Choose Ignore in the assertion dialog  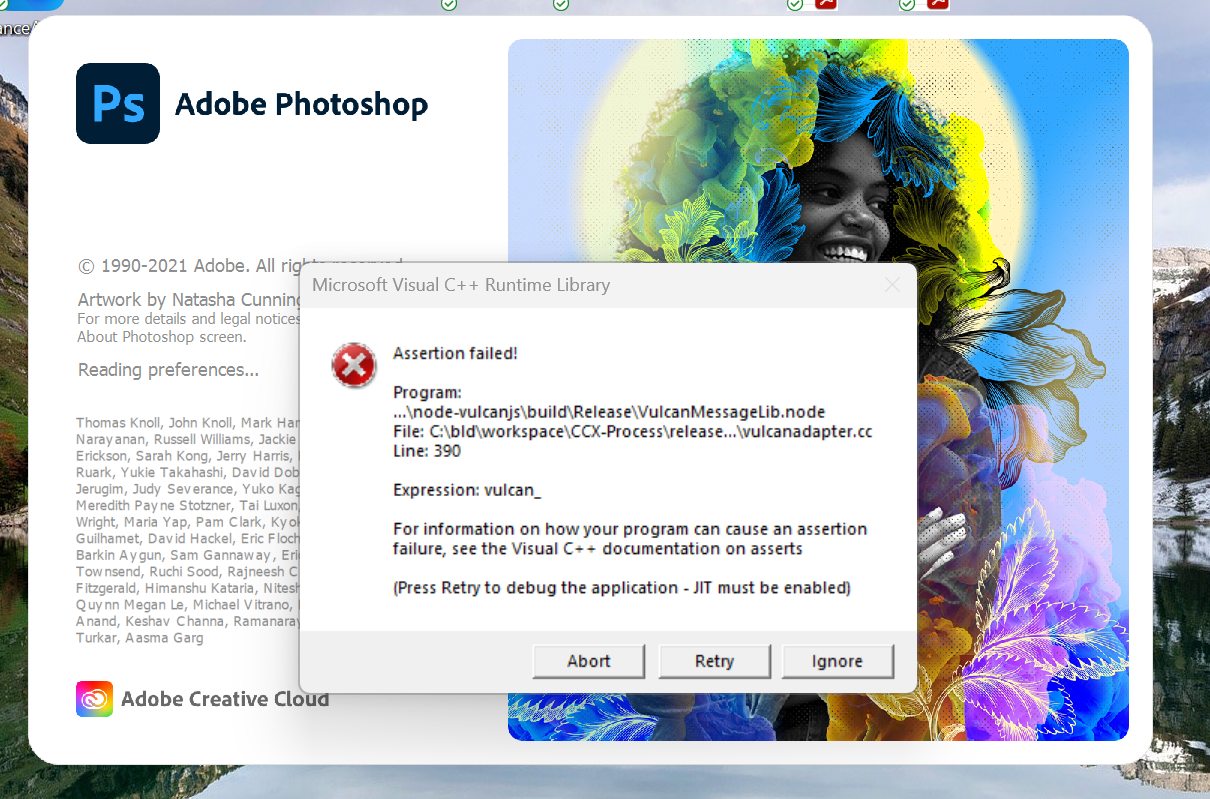837,661
